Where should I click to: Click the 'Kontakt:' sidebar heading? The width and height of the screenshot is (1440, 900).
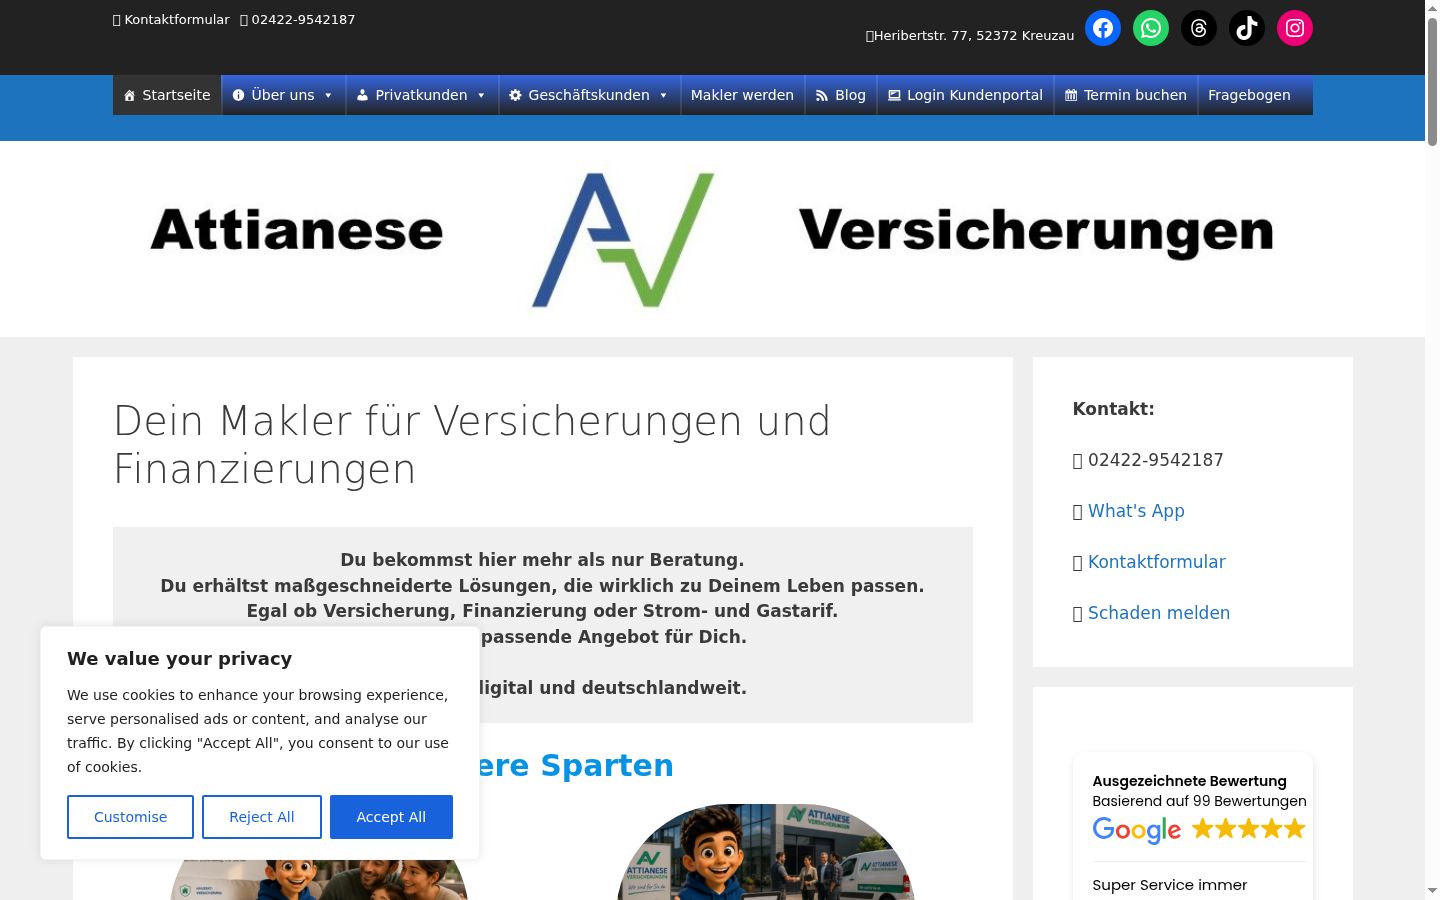pyautogui.click(x=1113, y=409)
